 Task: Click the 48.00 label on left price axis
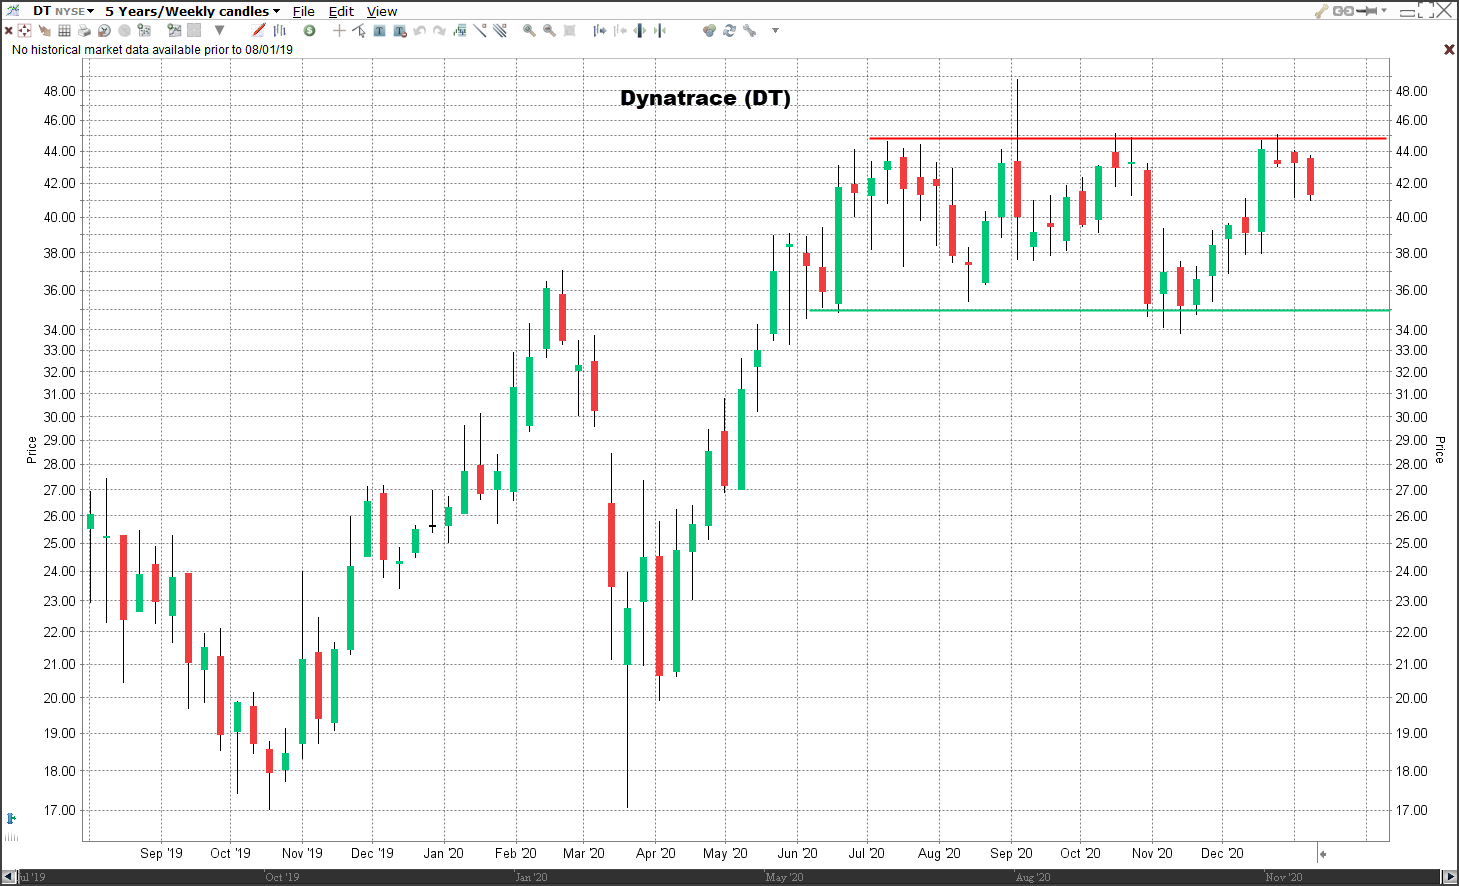pos(59,91)
